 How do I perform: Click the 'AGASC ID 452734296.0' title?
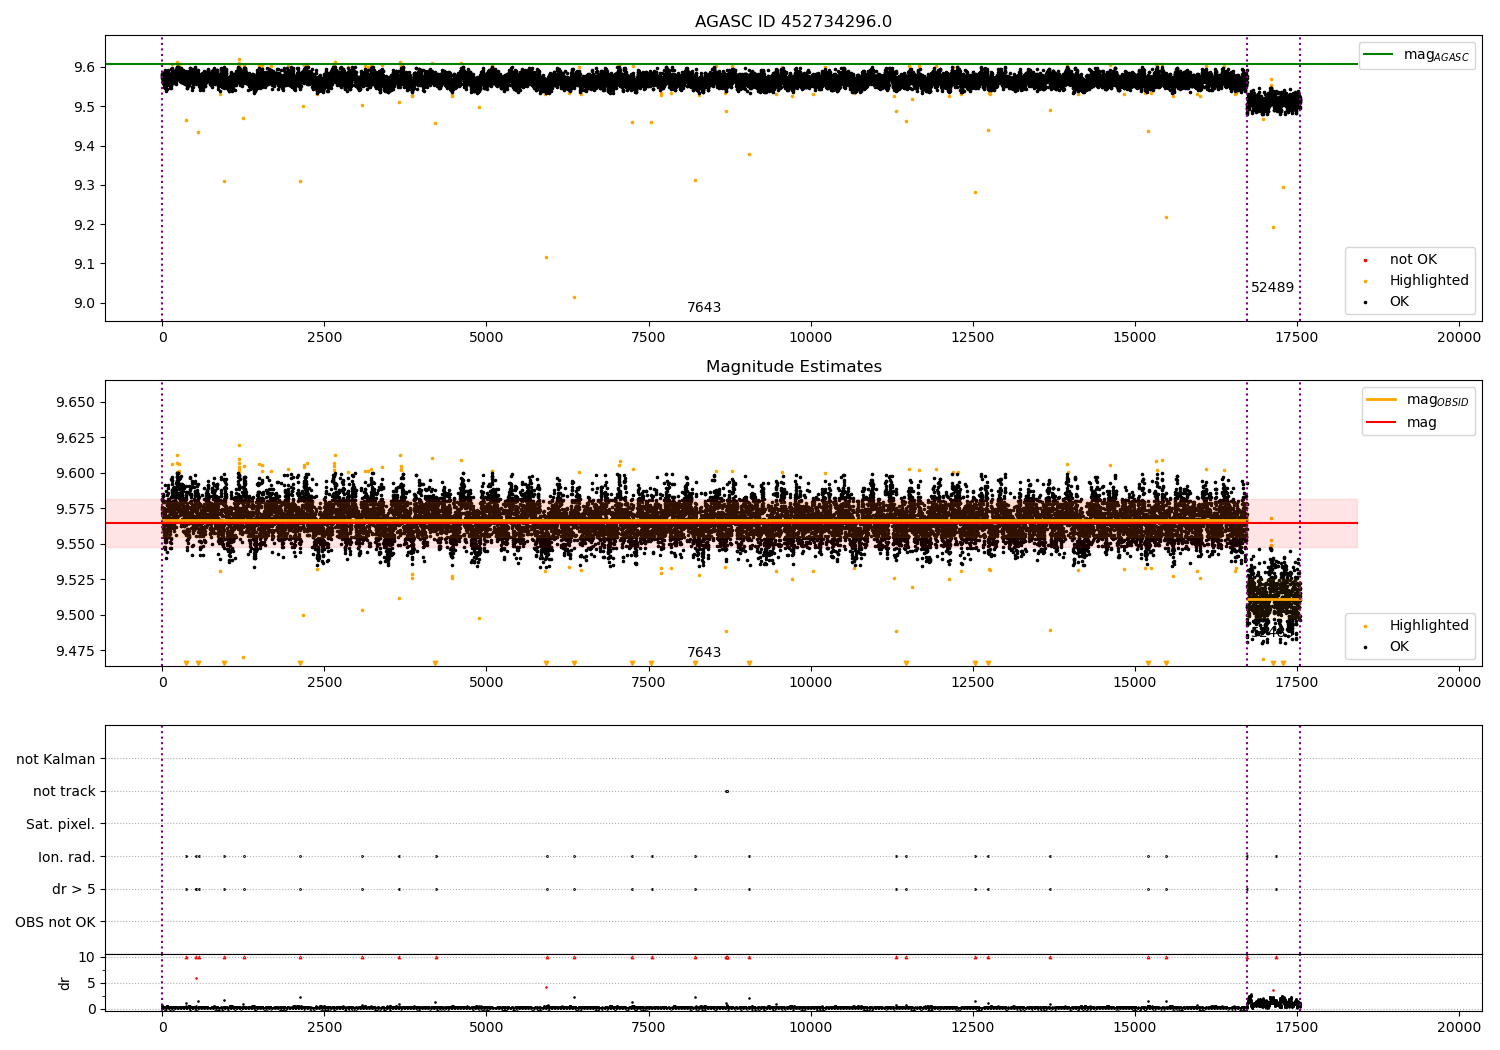click(x=793, y=22)
